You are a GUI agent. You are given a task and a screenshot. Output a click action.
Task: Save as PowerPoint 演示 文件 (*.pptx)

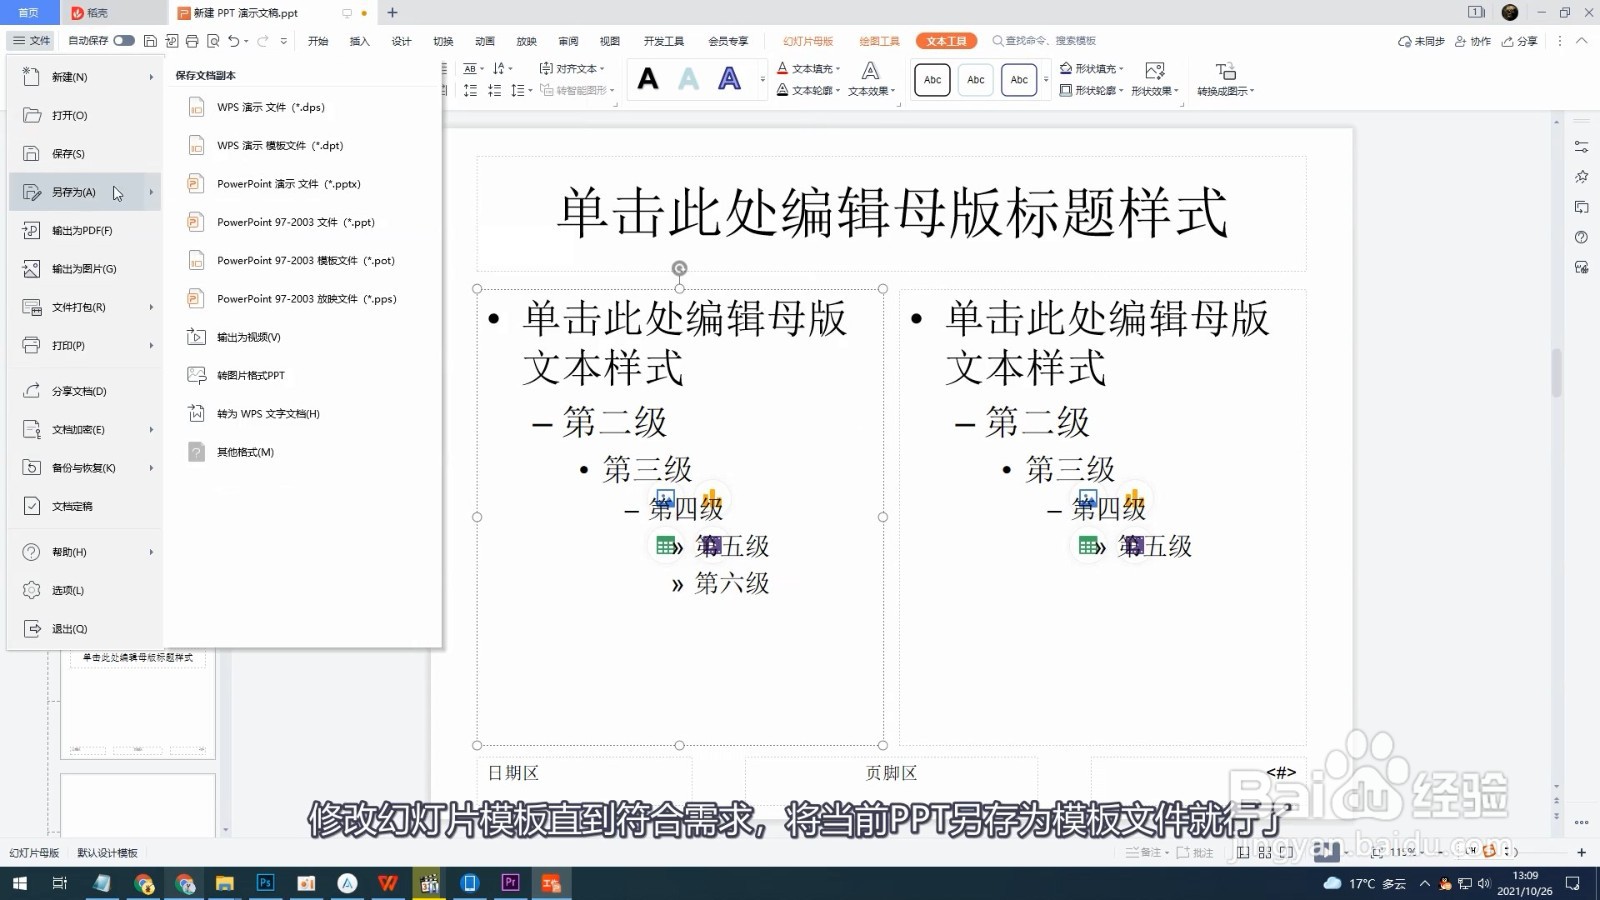pos(303,184)
